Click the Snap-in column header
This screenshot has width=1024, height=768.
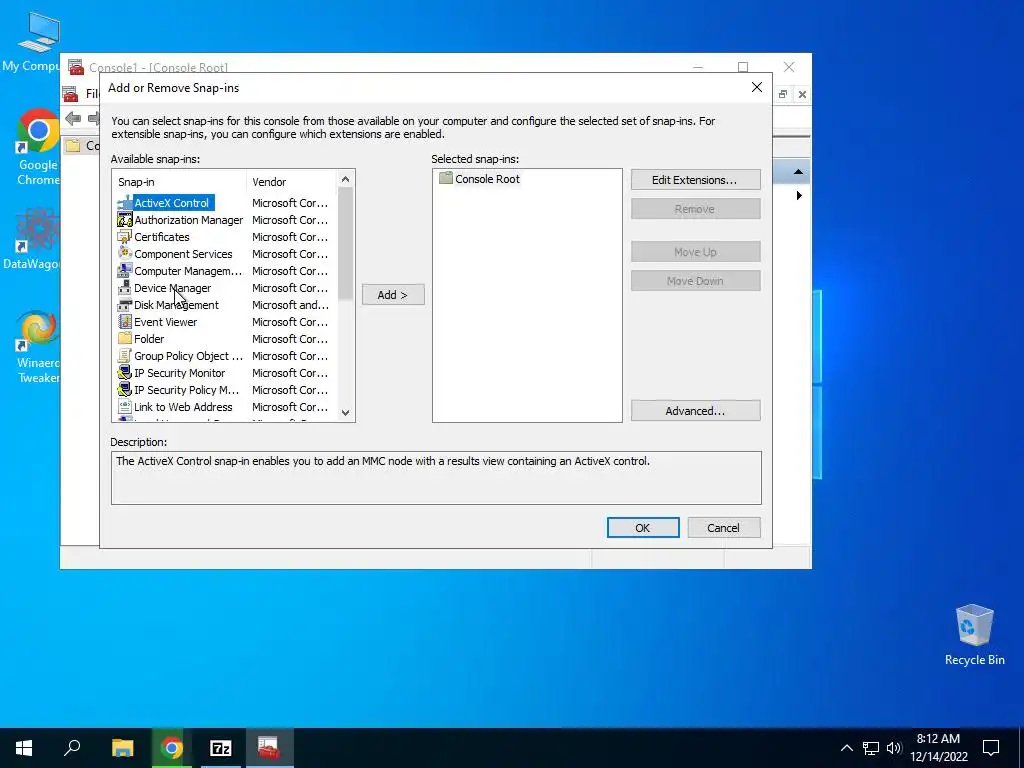(179, 182)
